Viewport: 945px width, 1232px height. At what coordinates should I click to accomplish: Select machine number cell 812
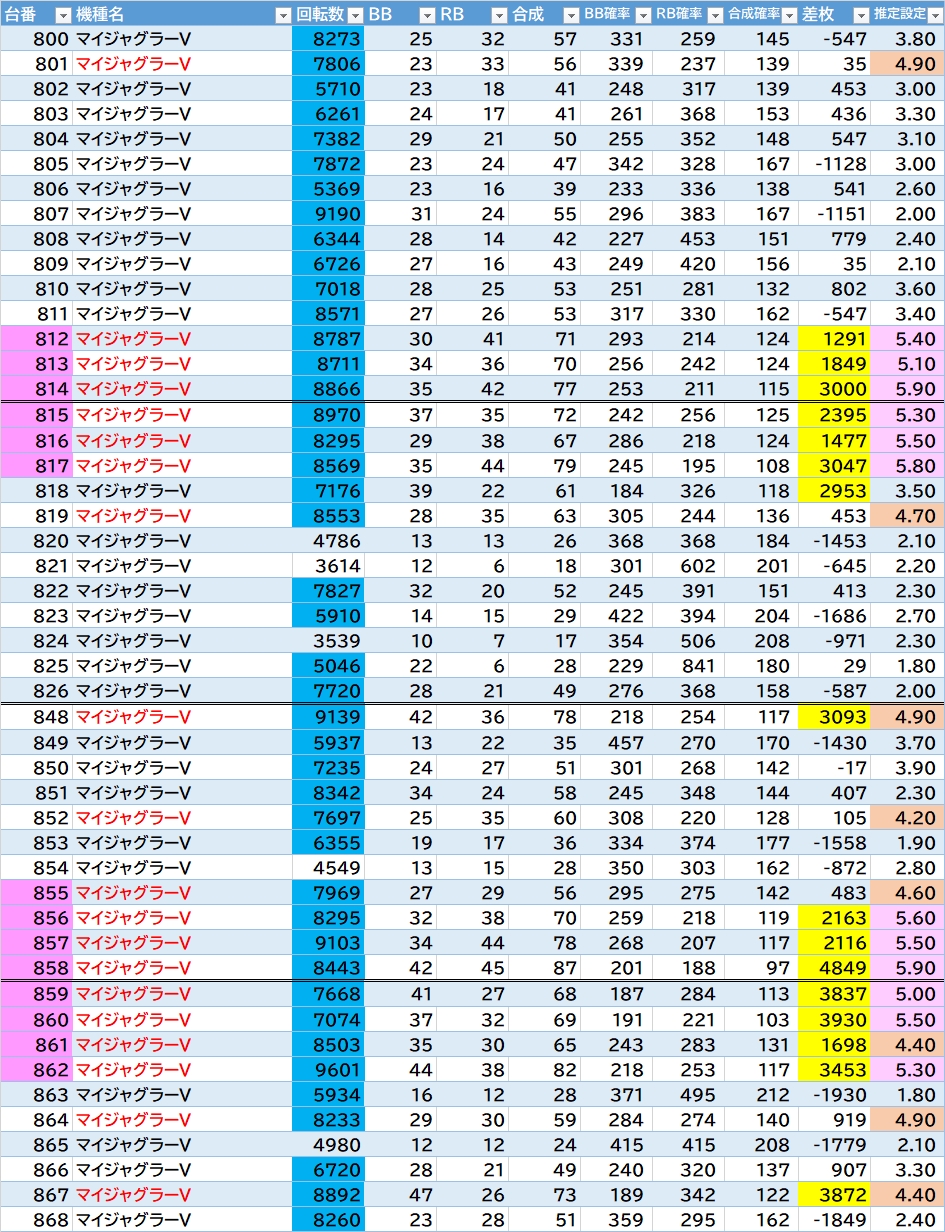click(36, 339)
